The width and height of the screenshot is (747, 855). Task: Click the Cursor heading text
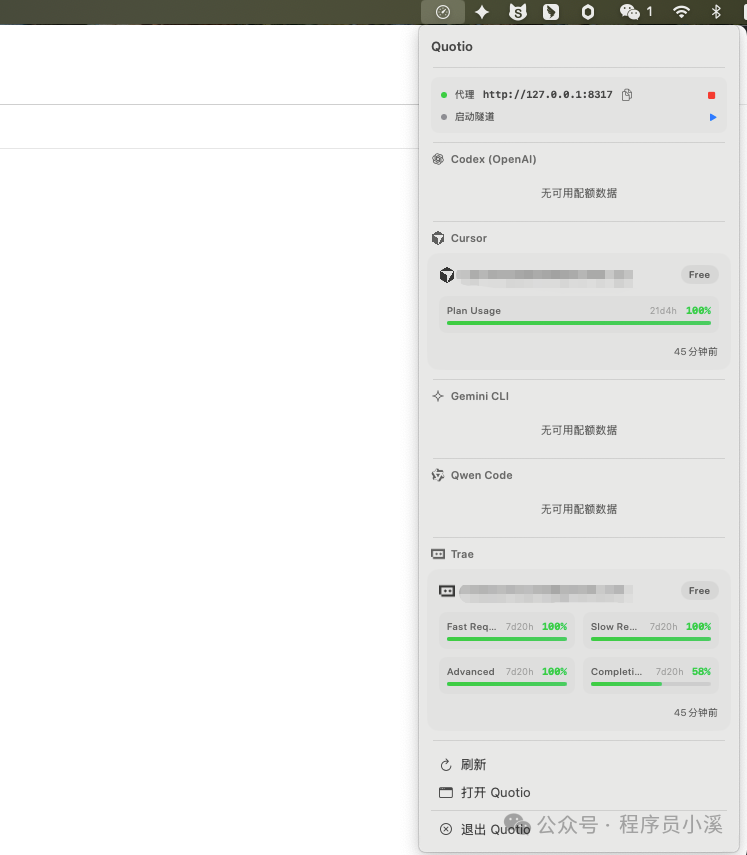click(x=469, y=238)
